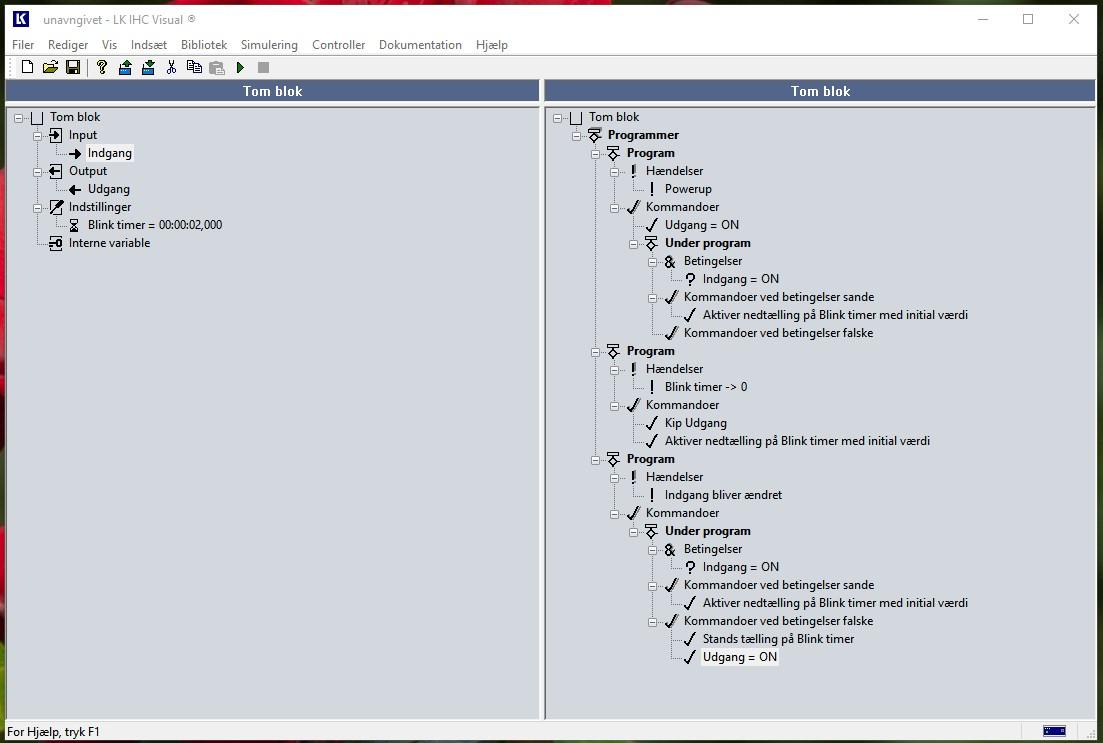Viewport: 1103px width, 743px height.
Task: Collapse the Output node in left tree
Action: [x=38, y=171]
